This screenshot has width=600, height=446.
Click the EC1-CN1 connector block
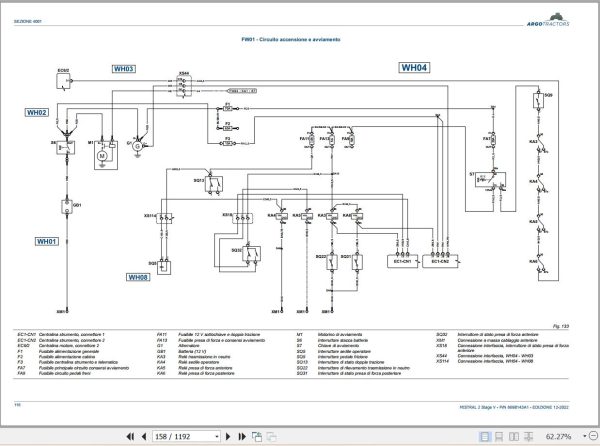(x=402, y=262)
